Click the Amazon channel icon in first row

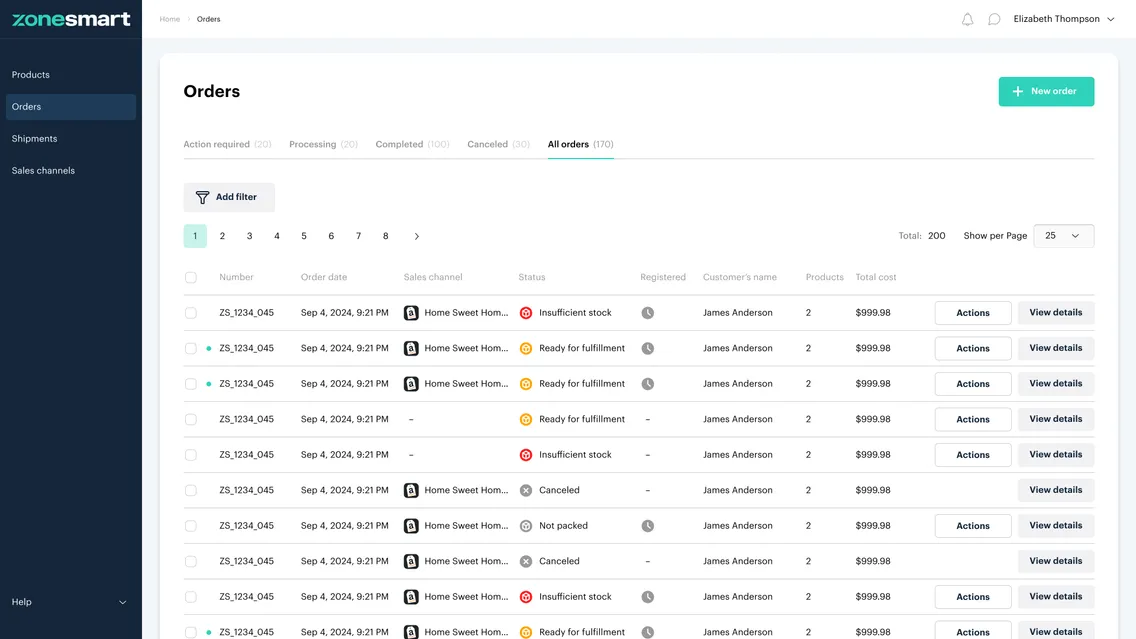click(x=411, y=313)
